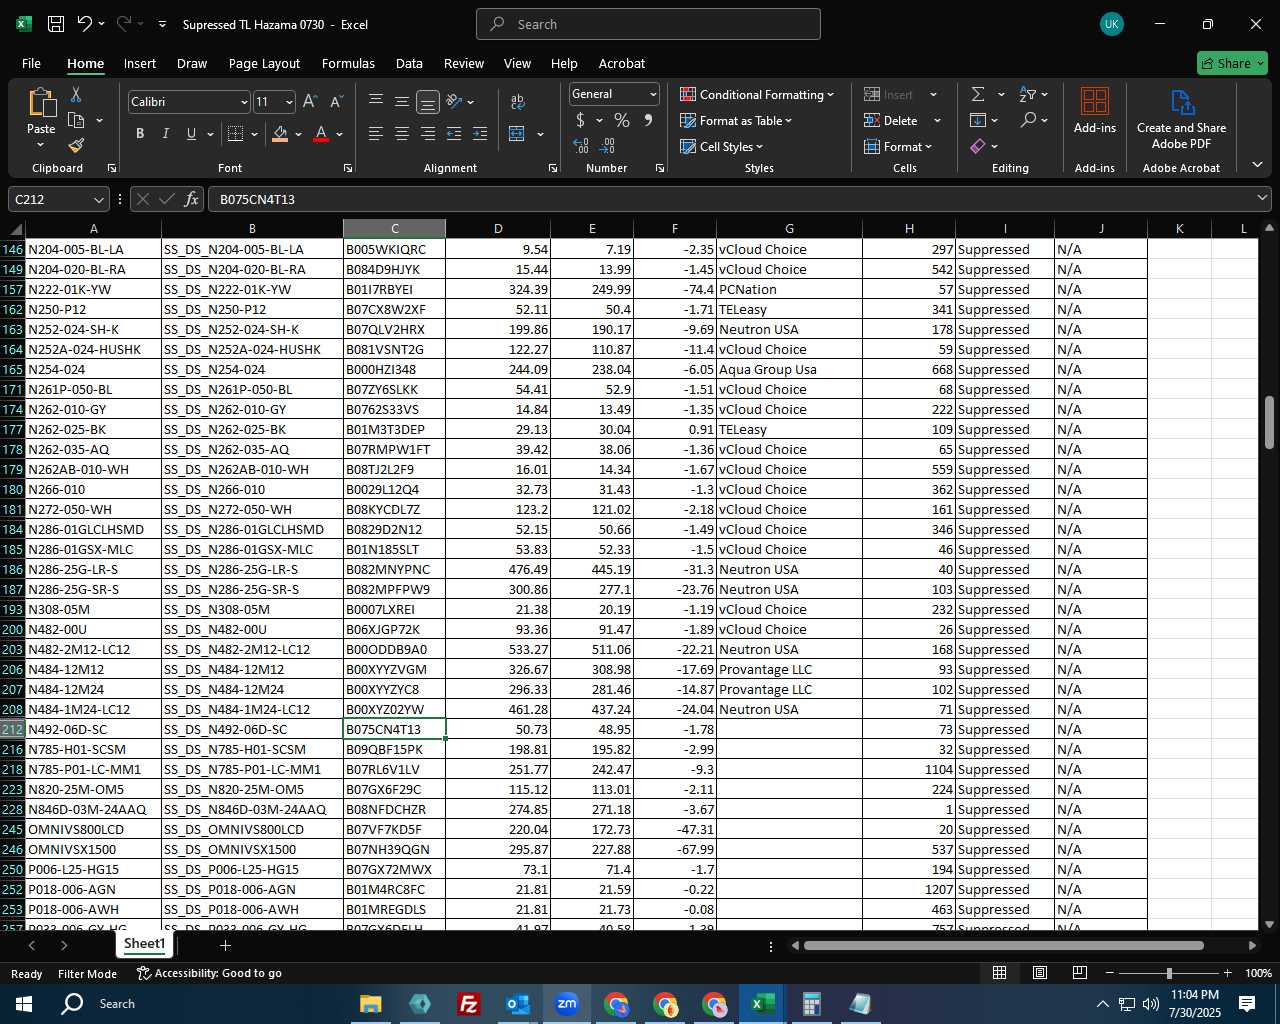
Task: Toggle Underline formatting
Action: click(191, 134)
